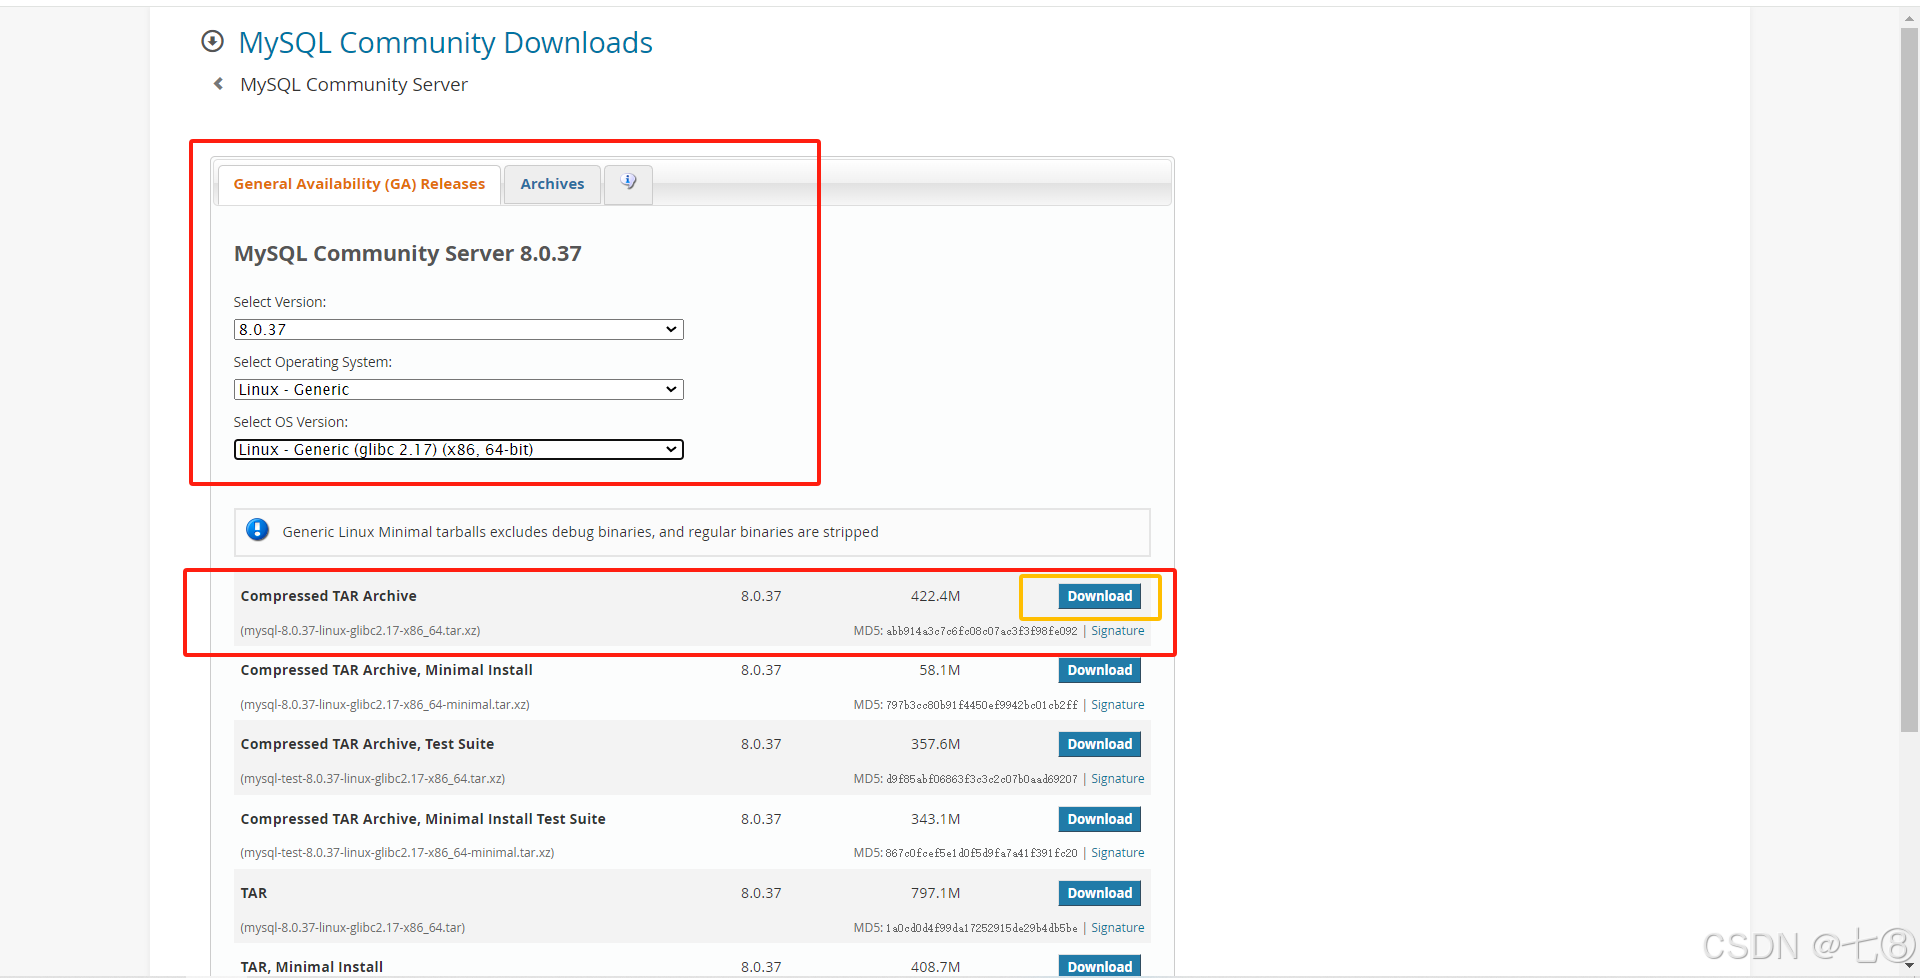Download Compressed TAR Archive, Test Suite
Viewport: 1920px width, 978px height.
pyautogui.click(x=1099, y=744)
